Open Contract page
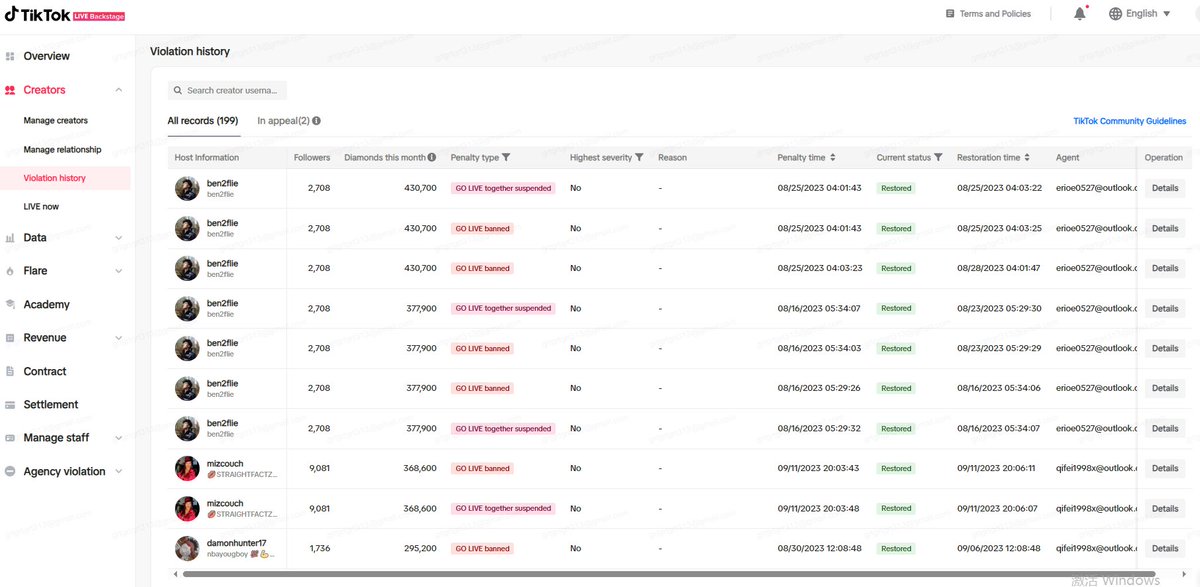Viewport: 1200px width, 587px height. point(45,371)
